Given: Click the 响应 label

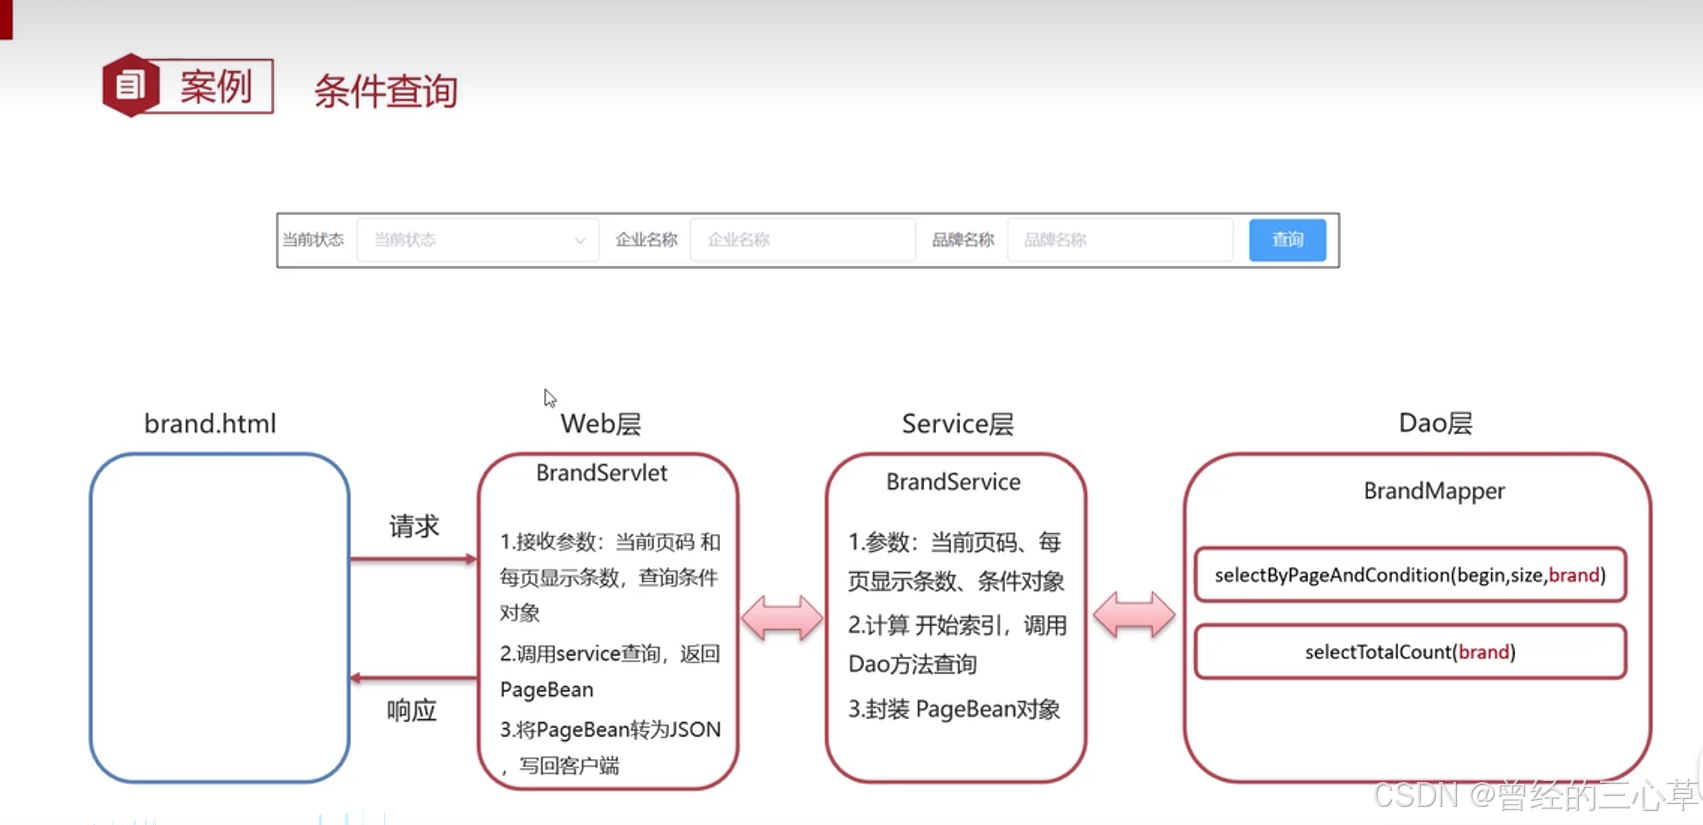Looking at the screenshot, I should tap(412, 711).
